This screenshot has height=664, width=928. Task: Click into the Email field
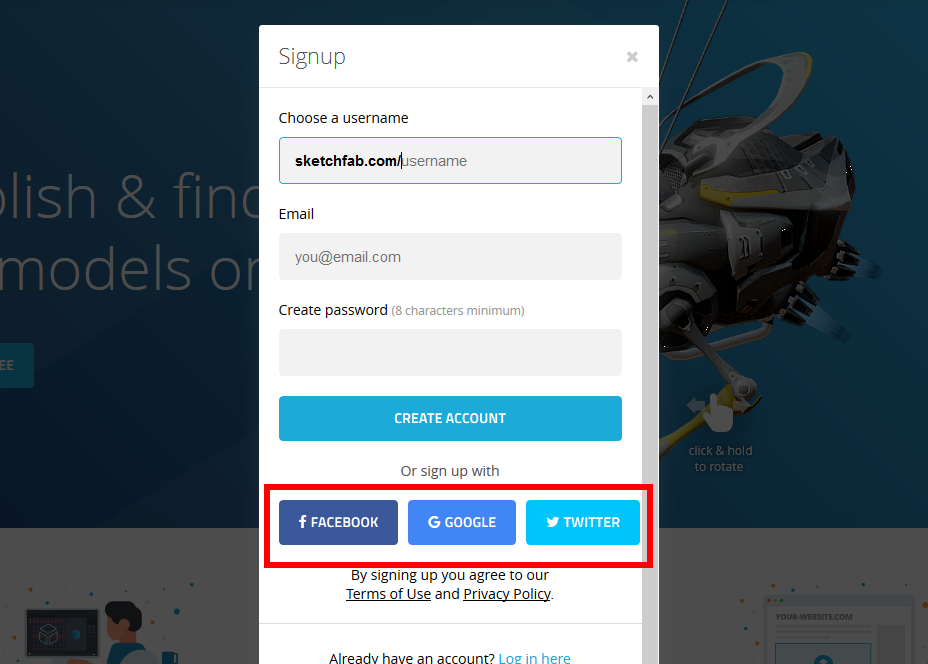(450, 257)
